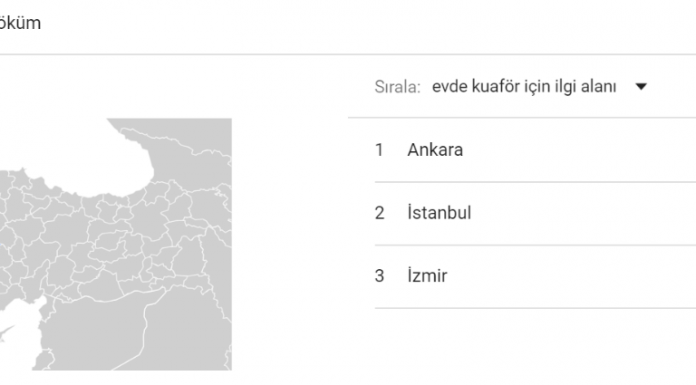Click rank number 2 beside İstanbul
This screenshot has height=385, width=696.
click(379, 213)
